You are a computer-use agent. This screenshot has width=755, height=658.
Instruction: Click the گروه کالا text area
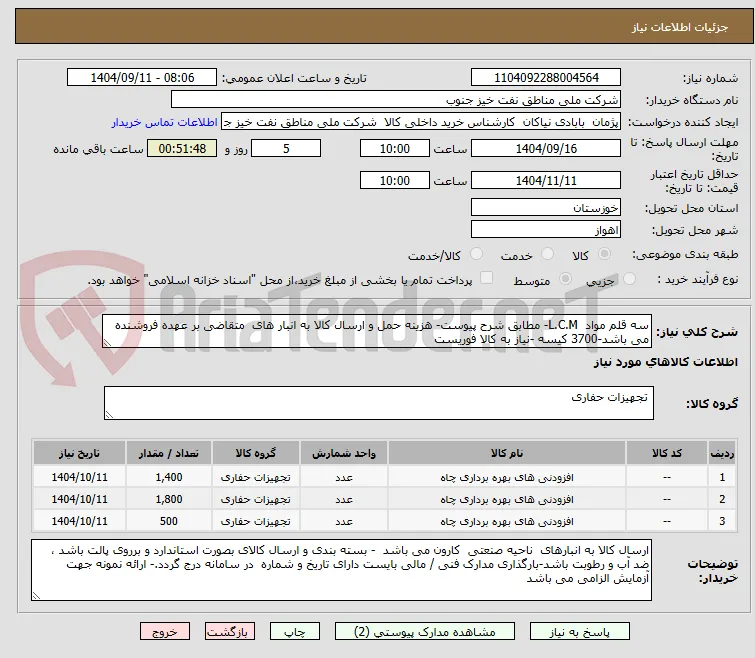coord(378,403)
